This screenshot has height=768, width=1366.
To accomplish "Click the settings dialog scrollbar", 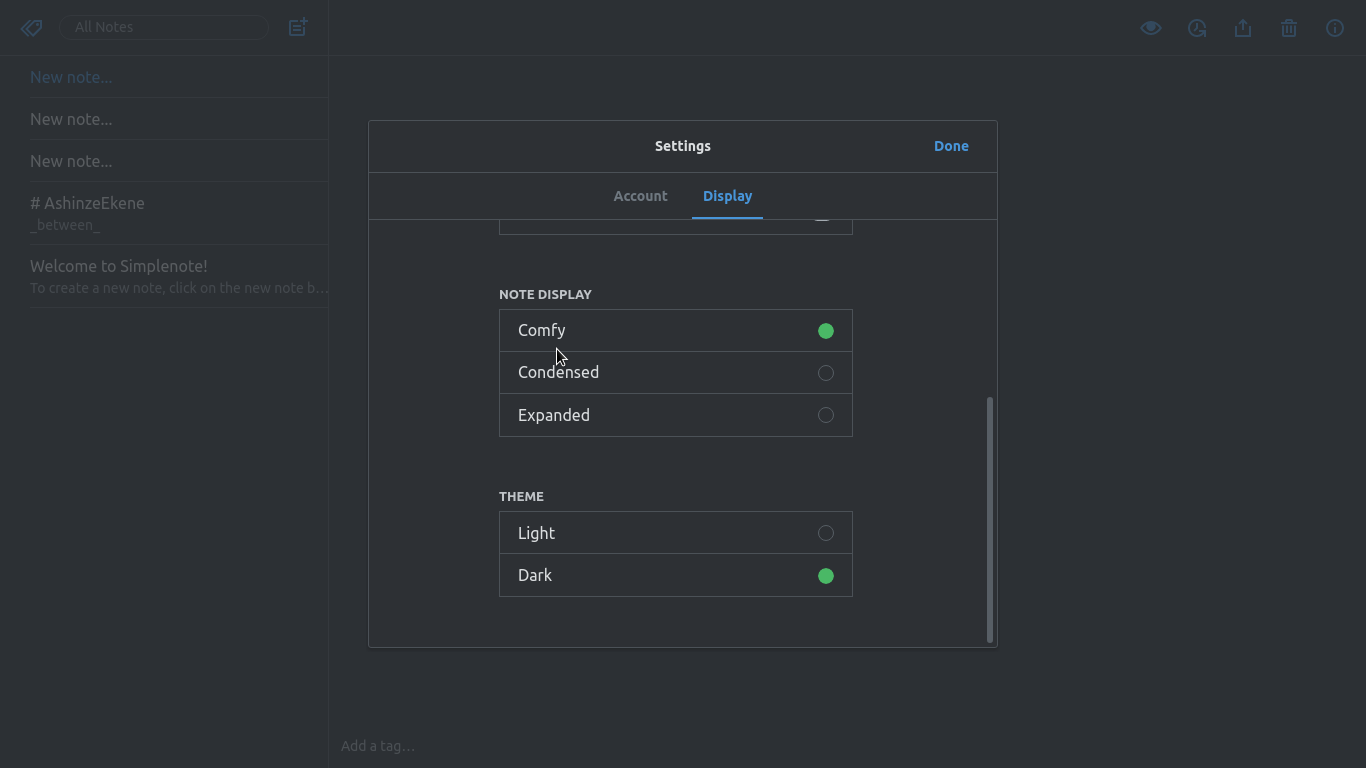I will tap(989, 520).
